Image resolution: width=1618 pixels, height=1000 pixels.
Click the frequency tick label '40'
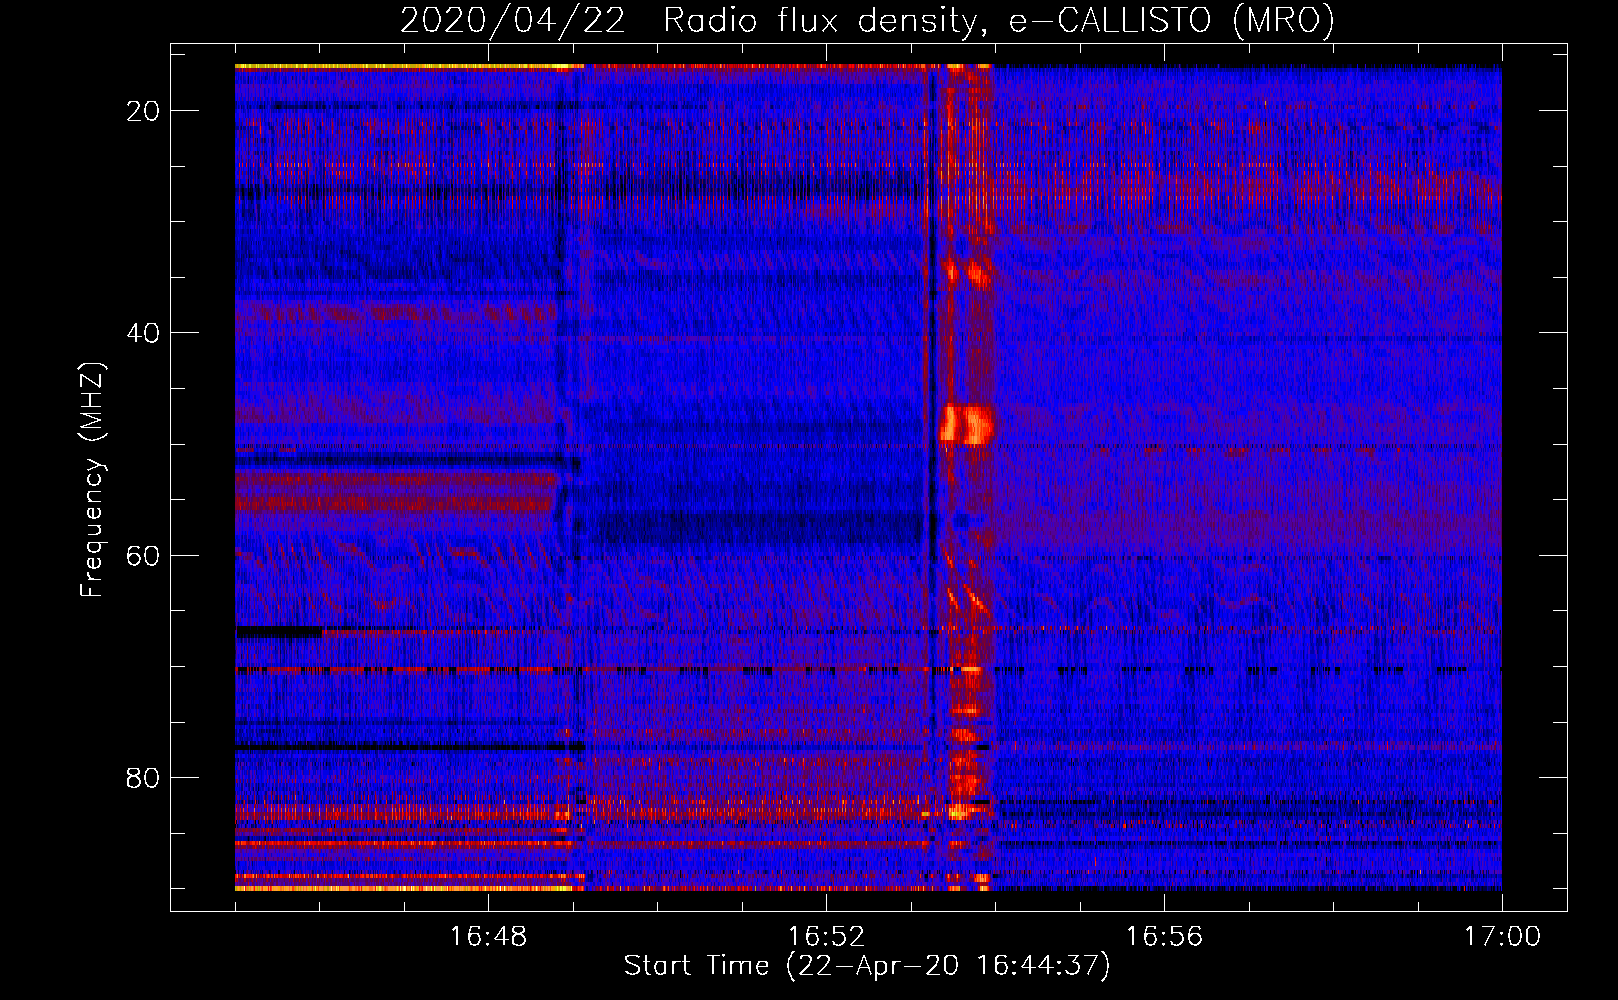coord(144,332)
